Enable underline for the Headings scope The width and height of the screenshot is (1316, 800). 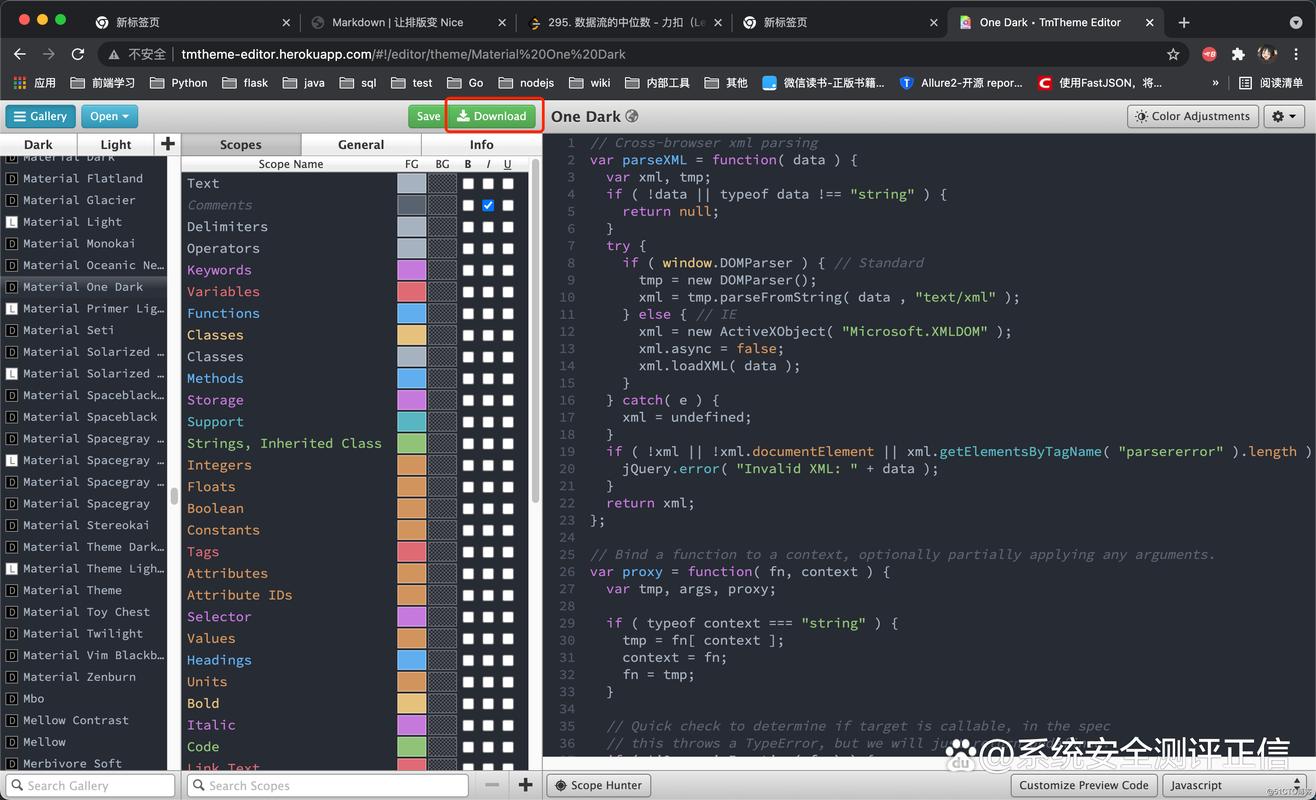pyautogui.click(x=508, y=660)
